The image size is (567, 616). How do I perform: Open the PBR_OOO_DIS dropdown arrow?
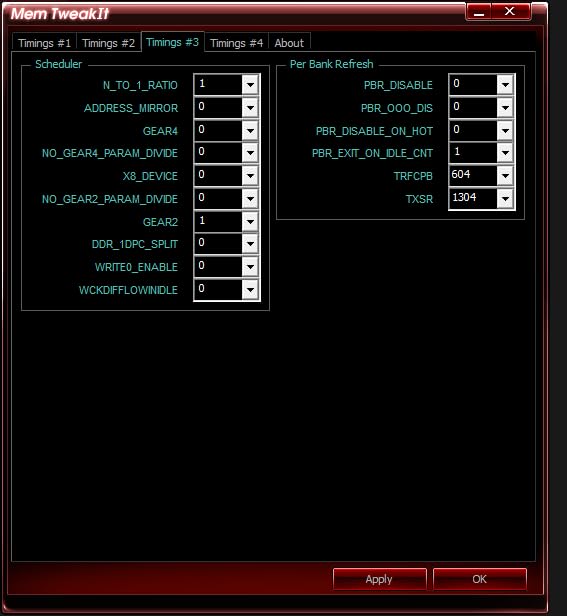tap(505, 107)
